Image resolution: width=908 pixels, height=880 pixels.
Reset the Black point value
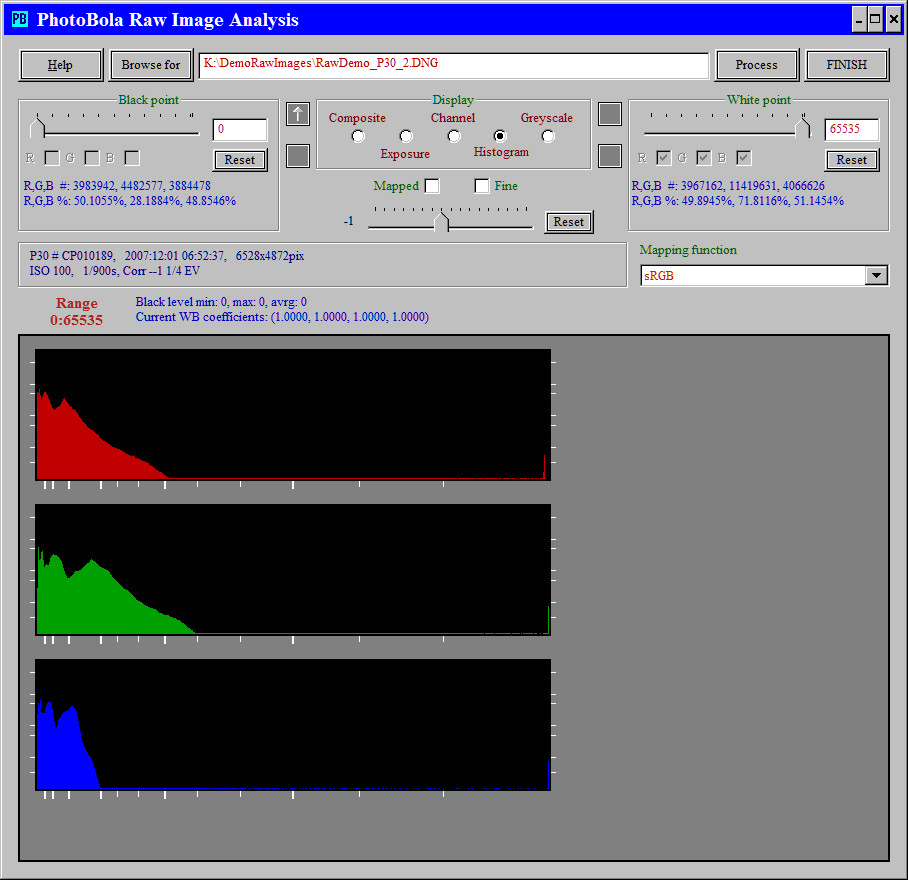(240, 160)
